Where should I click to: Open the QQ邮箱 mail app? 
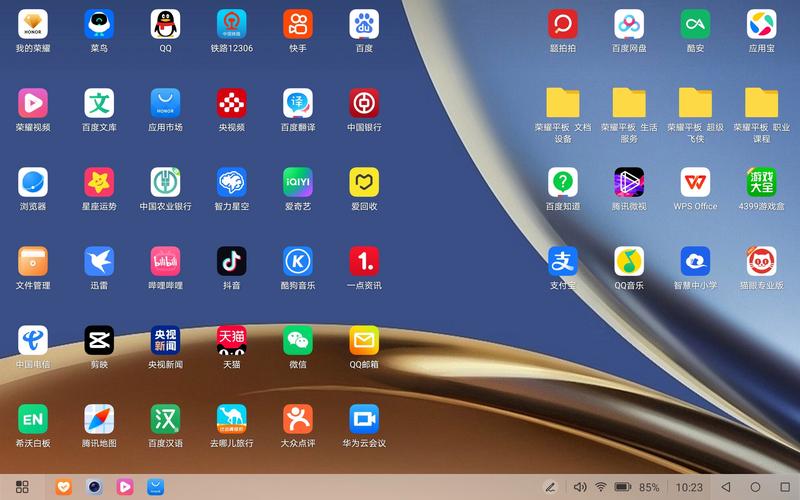coord(364,340)
